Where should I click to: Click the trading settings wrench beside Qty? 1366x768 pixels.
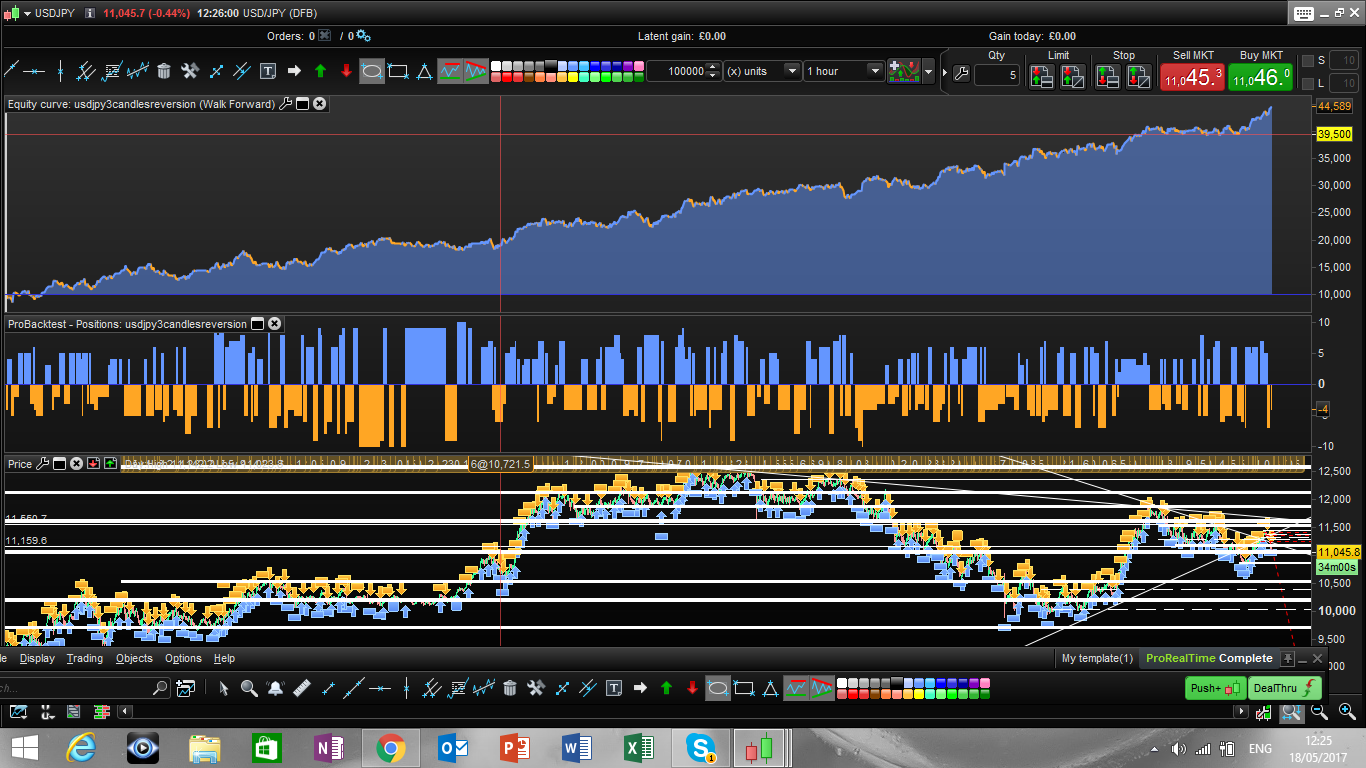click(960, 74)
